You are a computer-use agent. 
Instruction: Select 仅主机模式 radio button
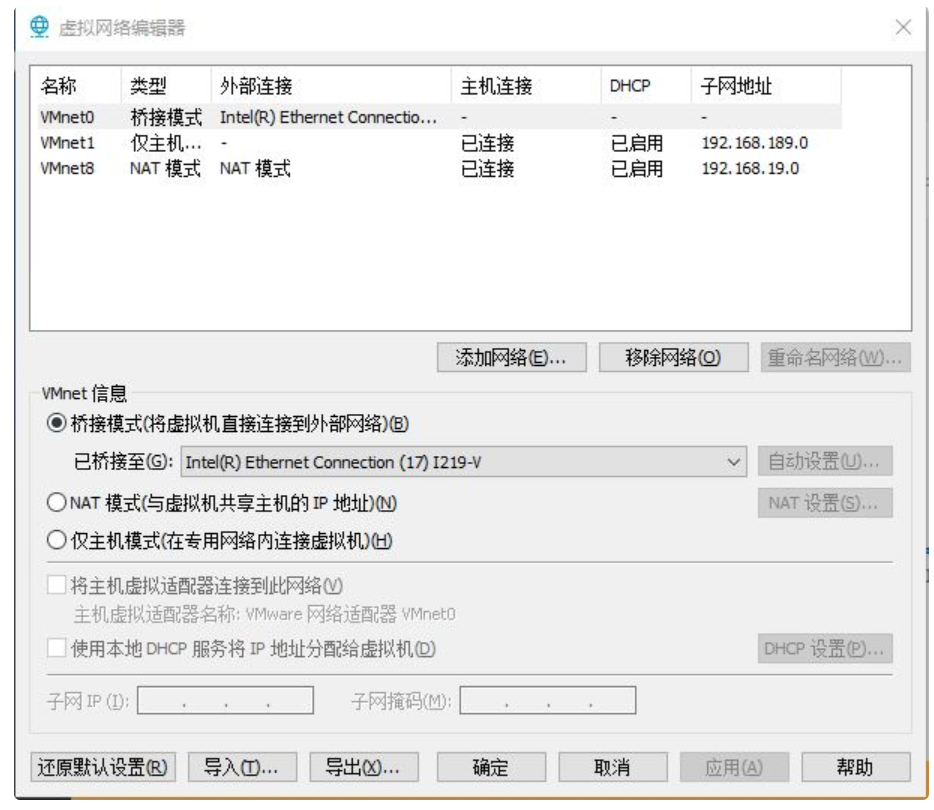pos(57,540)
